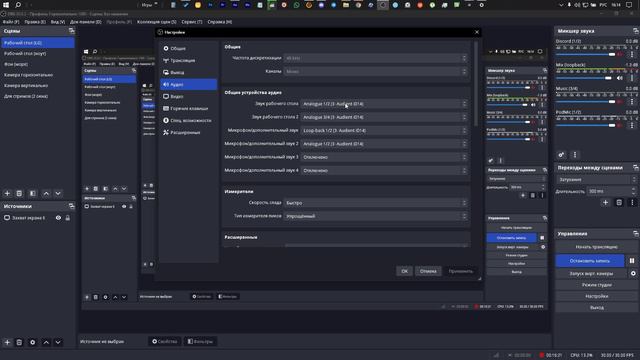The image size is (640, 360).
Task: Click Запуск вирт. камеры button
Action: 591,273
